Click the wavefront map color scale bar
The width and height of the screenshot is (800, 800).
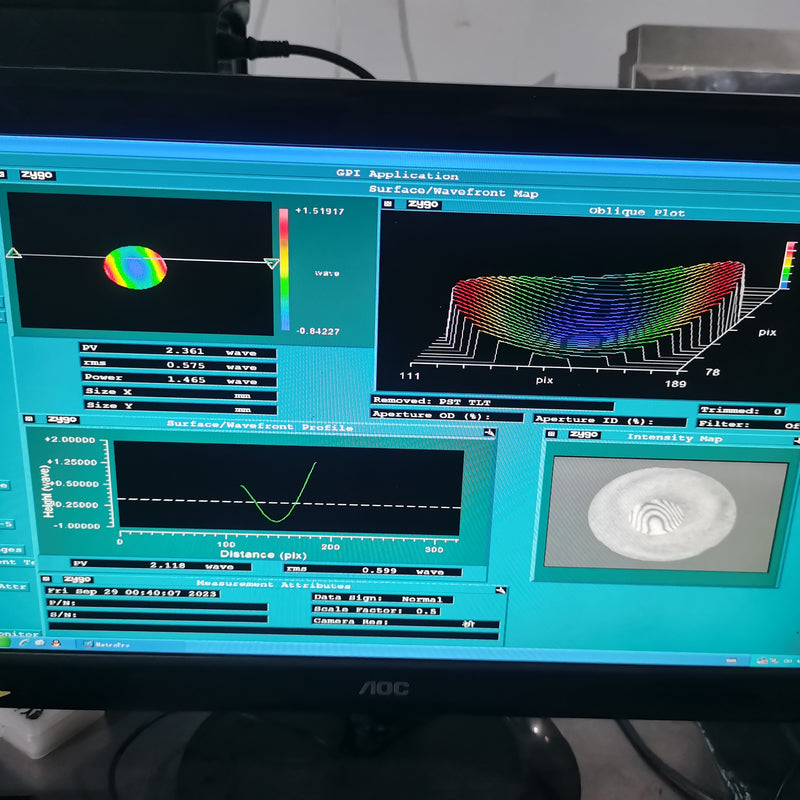(284, 269)
